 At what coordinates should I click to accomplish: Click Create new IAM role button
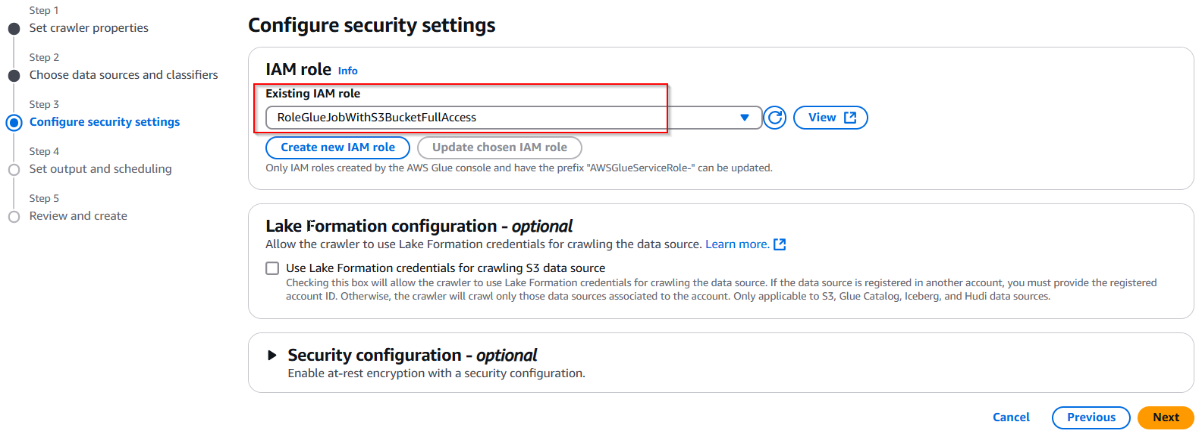pyautogui.click(x=337, y=147)
